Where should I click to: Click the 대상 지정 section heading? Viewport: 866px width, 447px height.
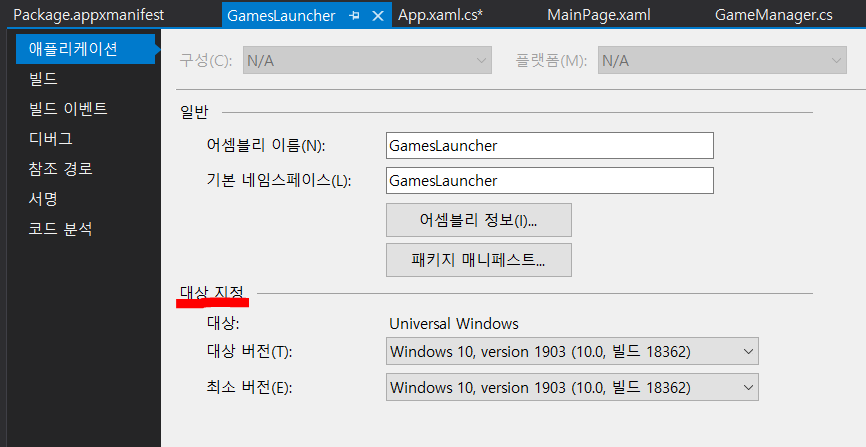(212, 293)
